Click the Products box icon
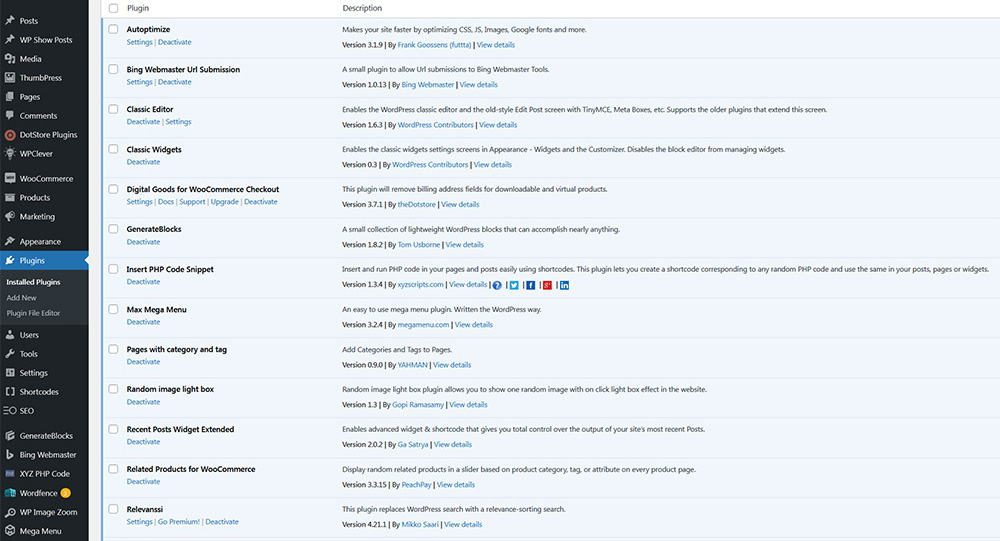Viewport: 1000px width, 541px height. point(10,198)
